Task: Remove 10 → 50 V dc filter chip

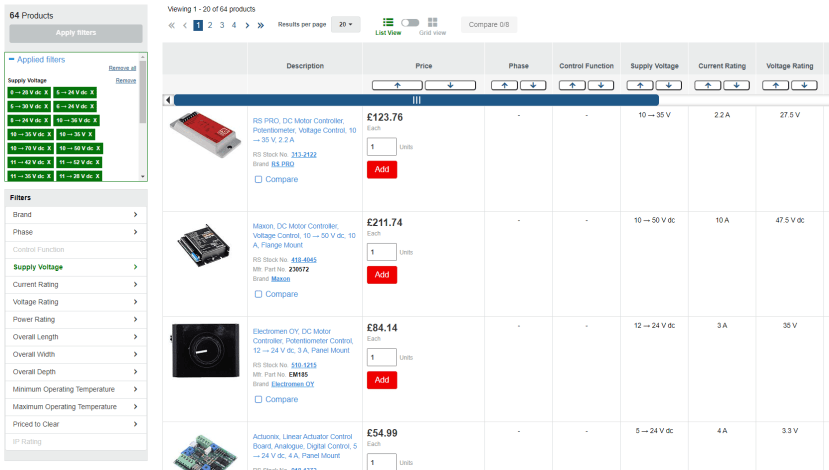Action: pyautogui.click(x=98, y=149)
